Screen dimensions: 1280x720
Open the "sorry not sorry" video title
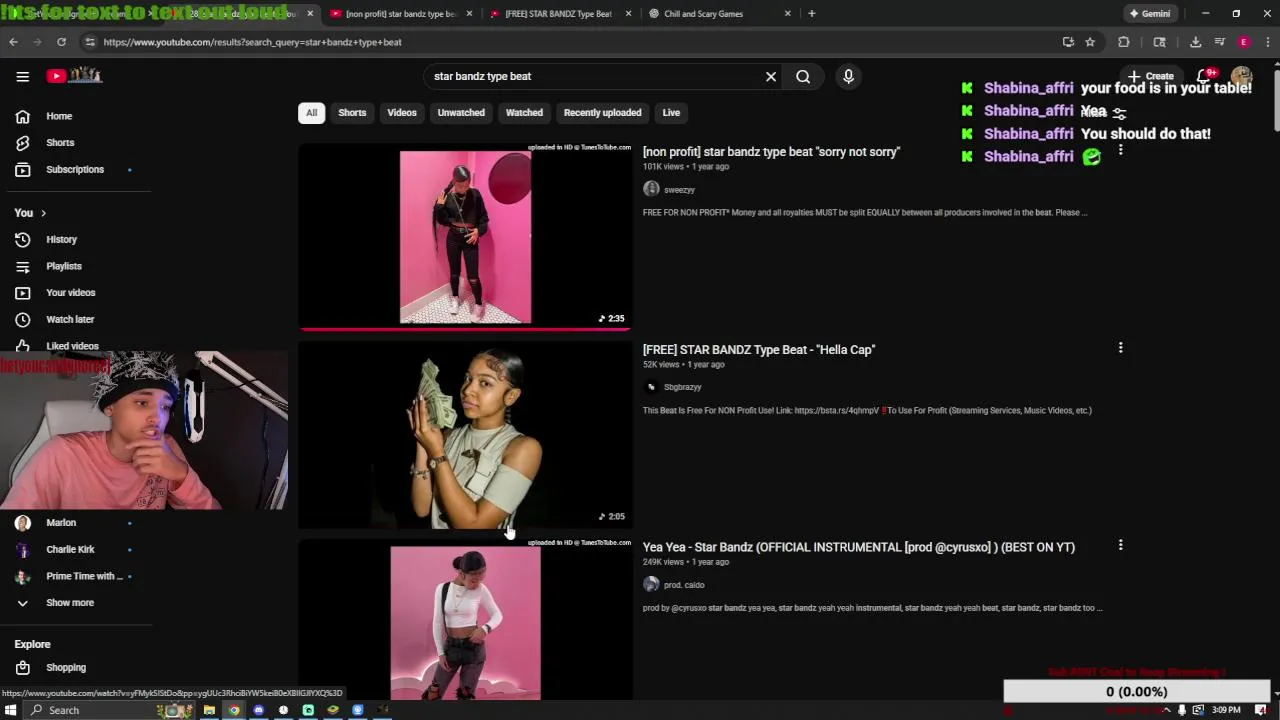point(771,152)
